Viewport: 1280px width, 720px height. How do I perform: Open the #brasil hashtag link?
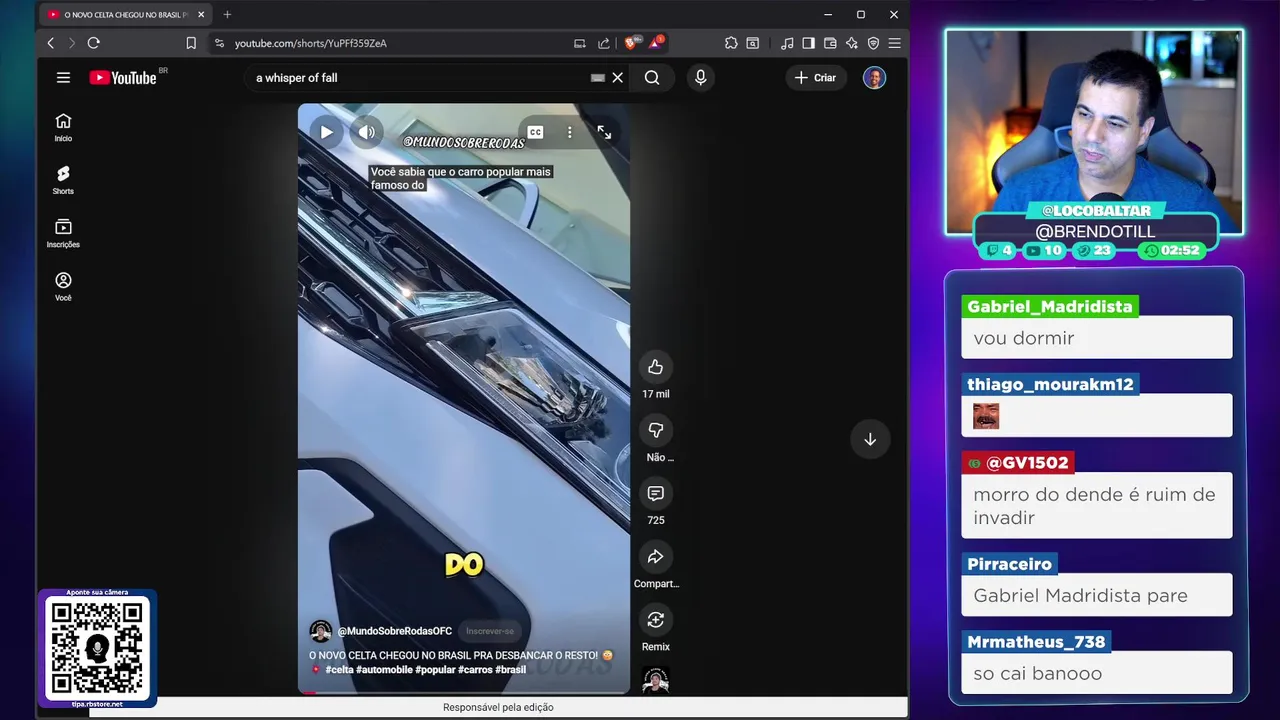510,670
